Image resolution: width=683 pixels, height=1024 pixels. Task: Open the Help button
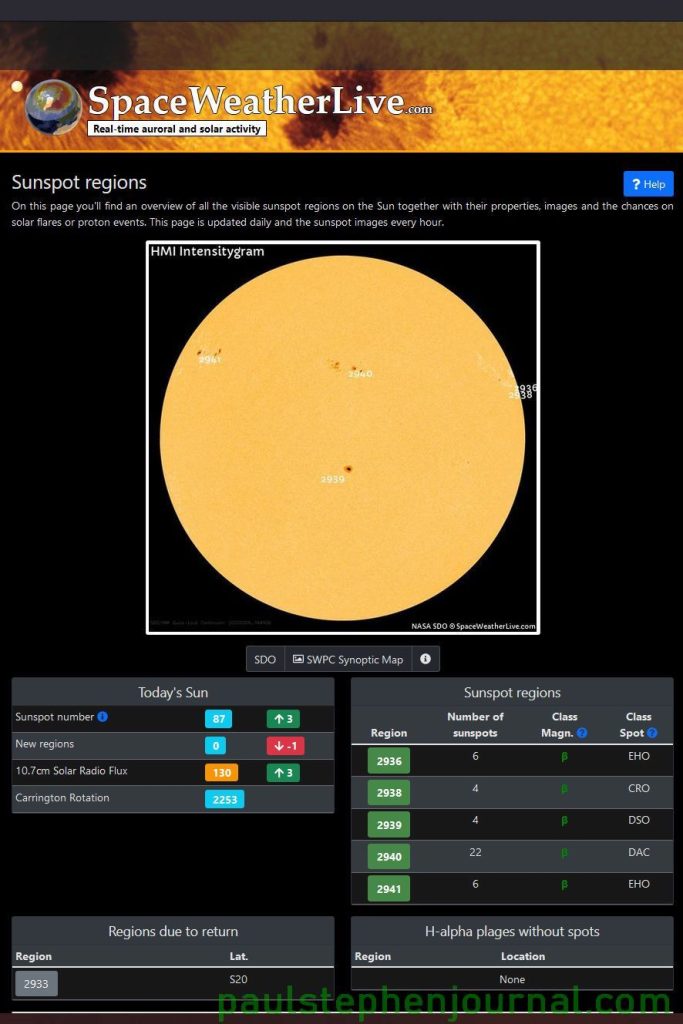coord(648,184)
